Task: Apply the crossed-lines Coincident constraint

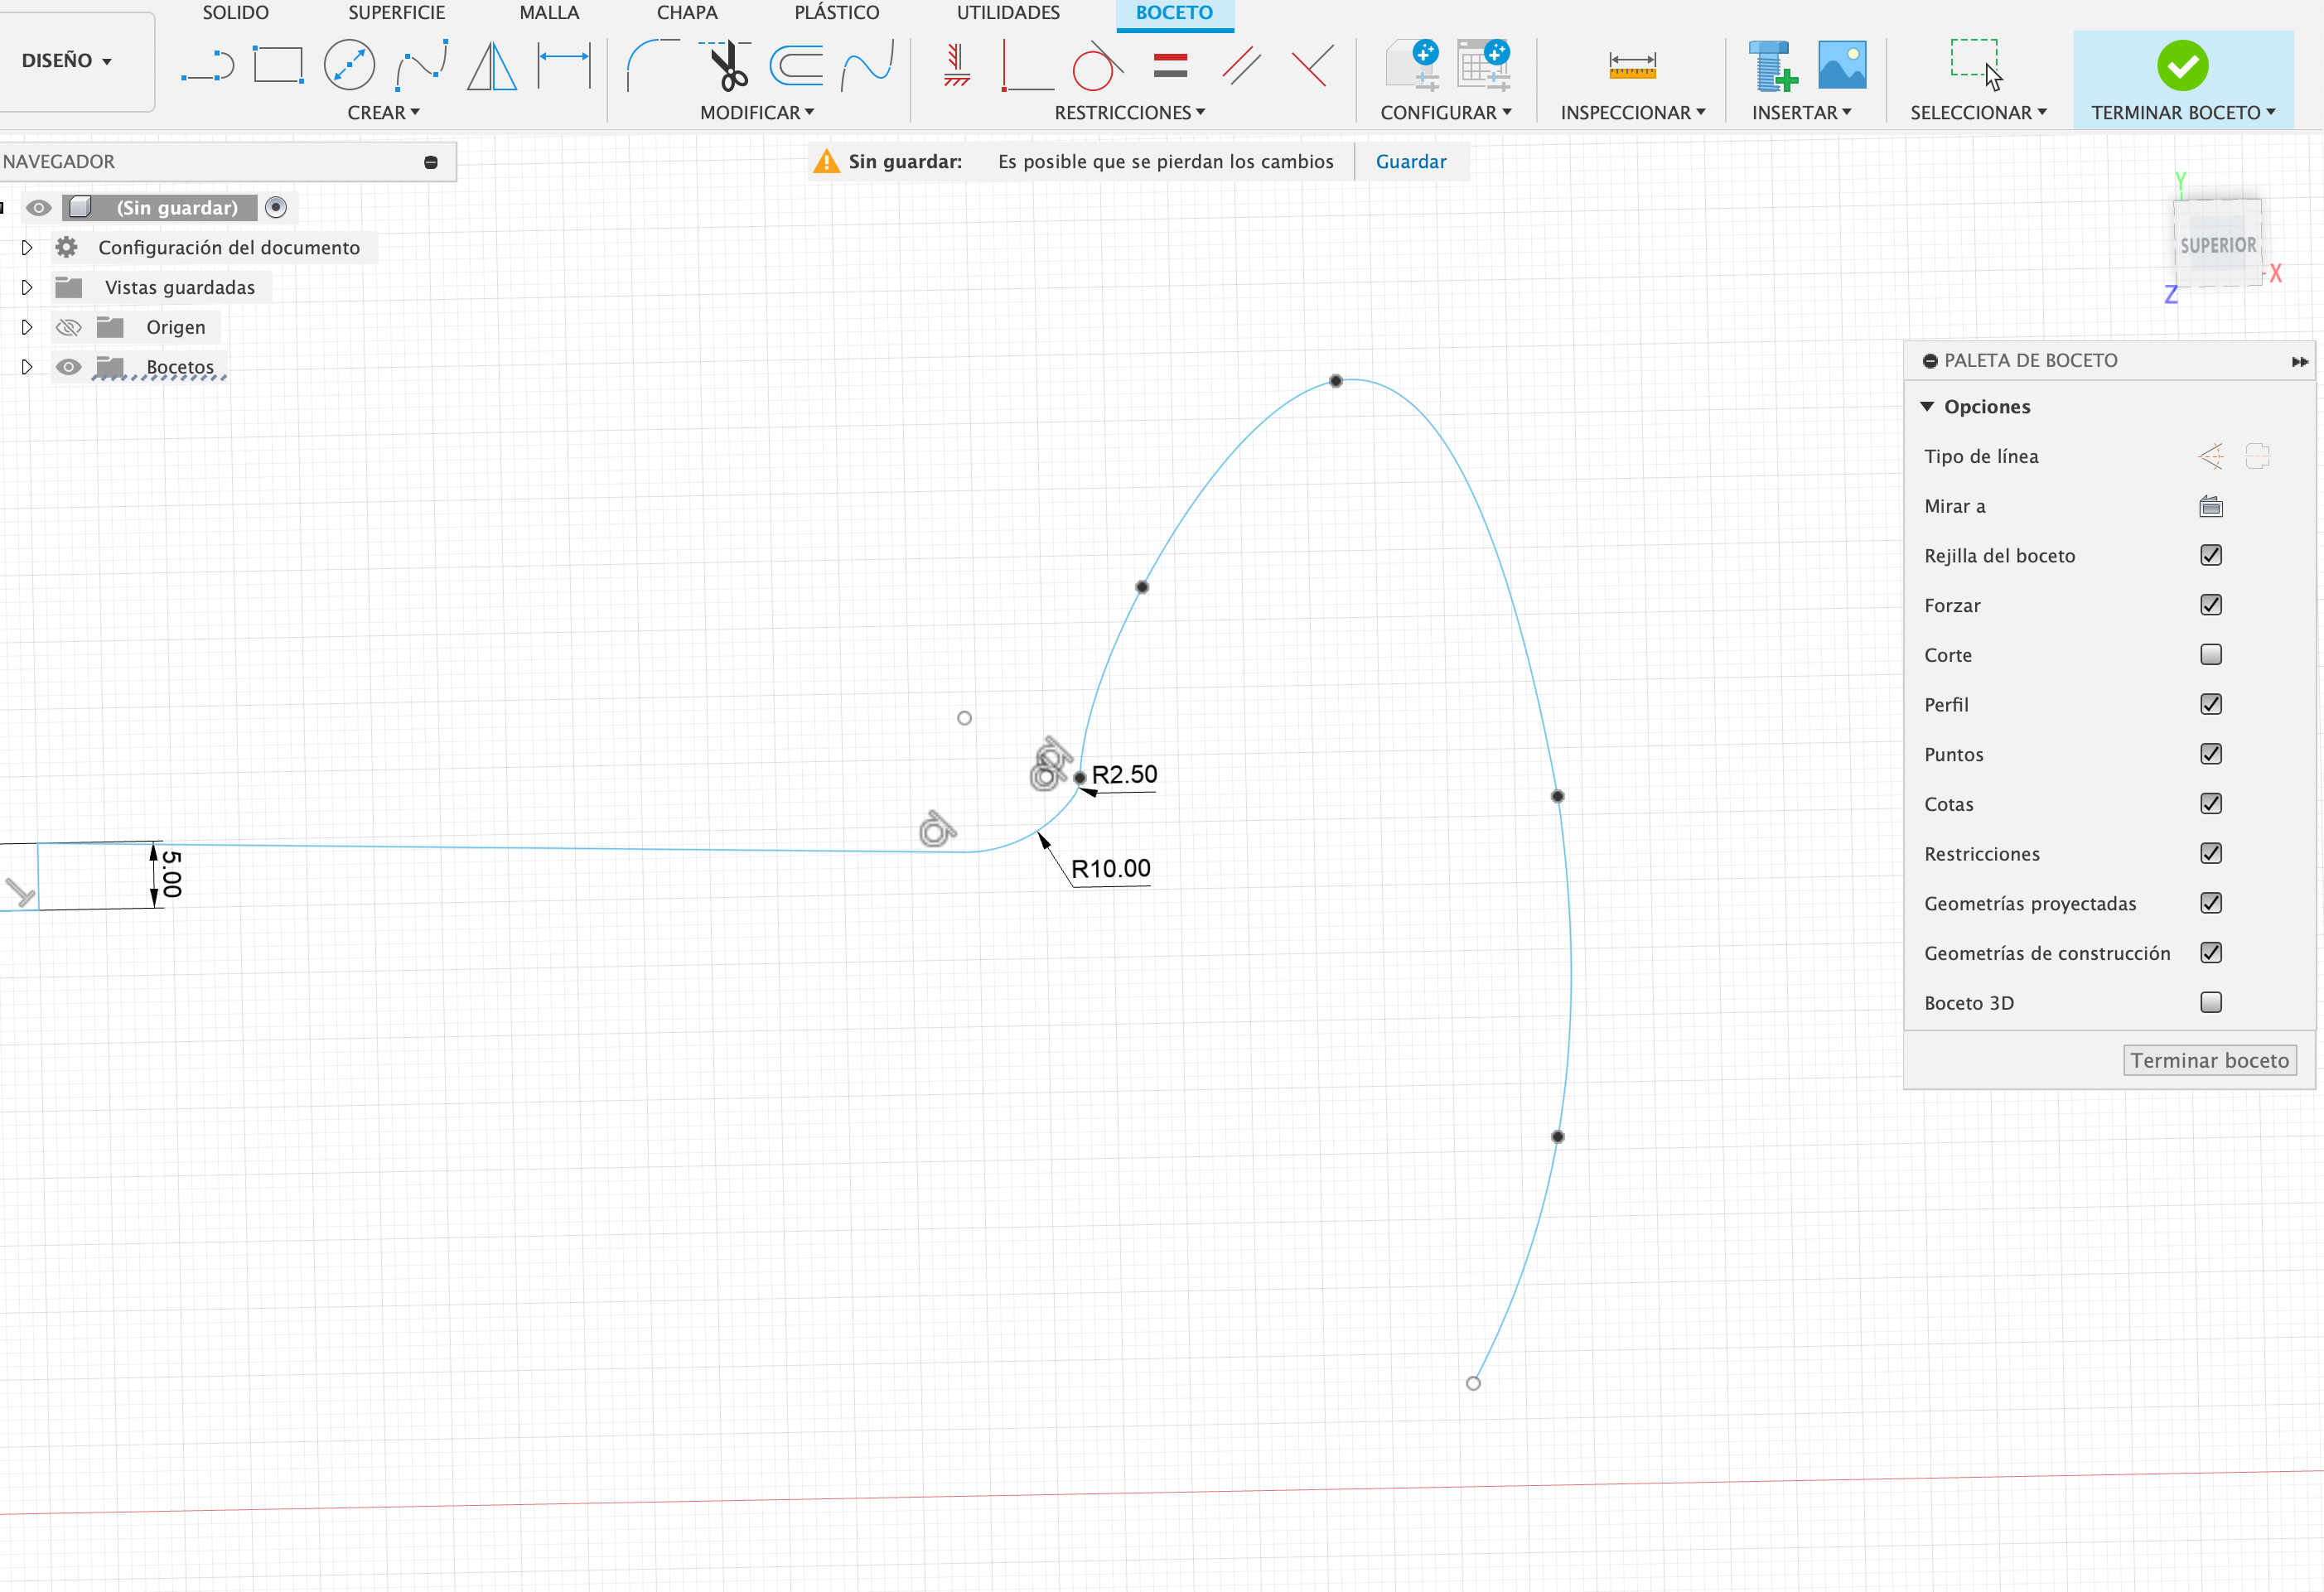Action: tap(1312, 66)
